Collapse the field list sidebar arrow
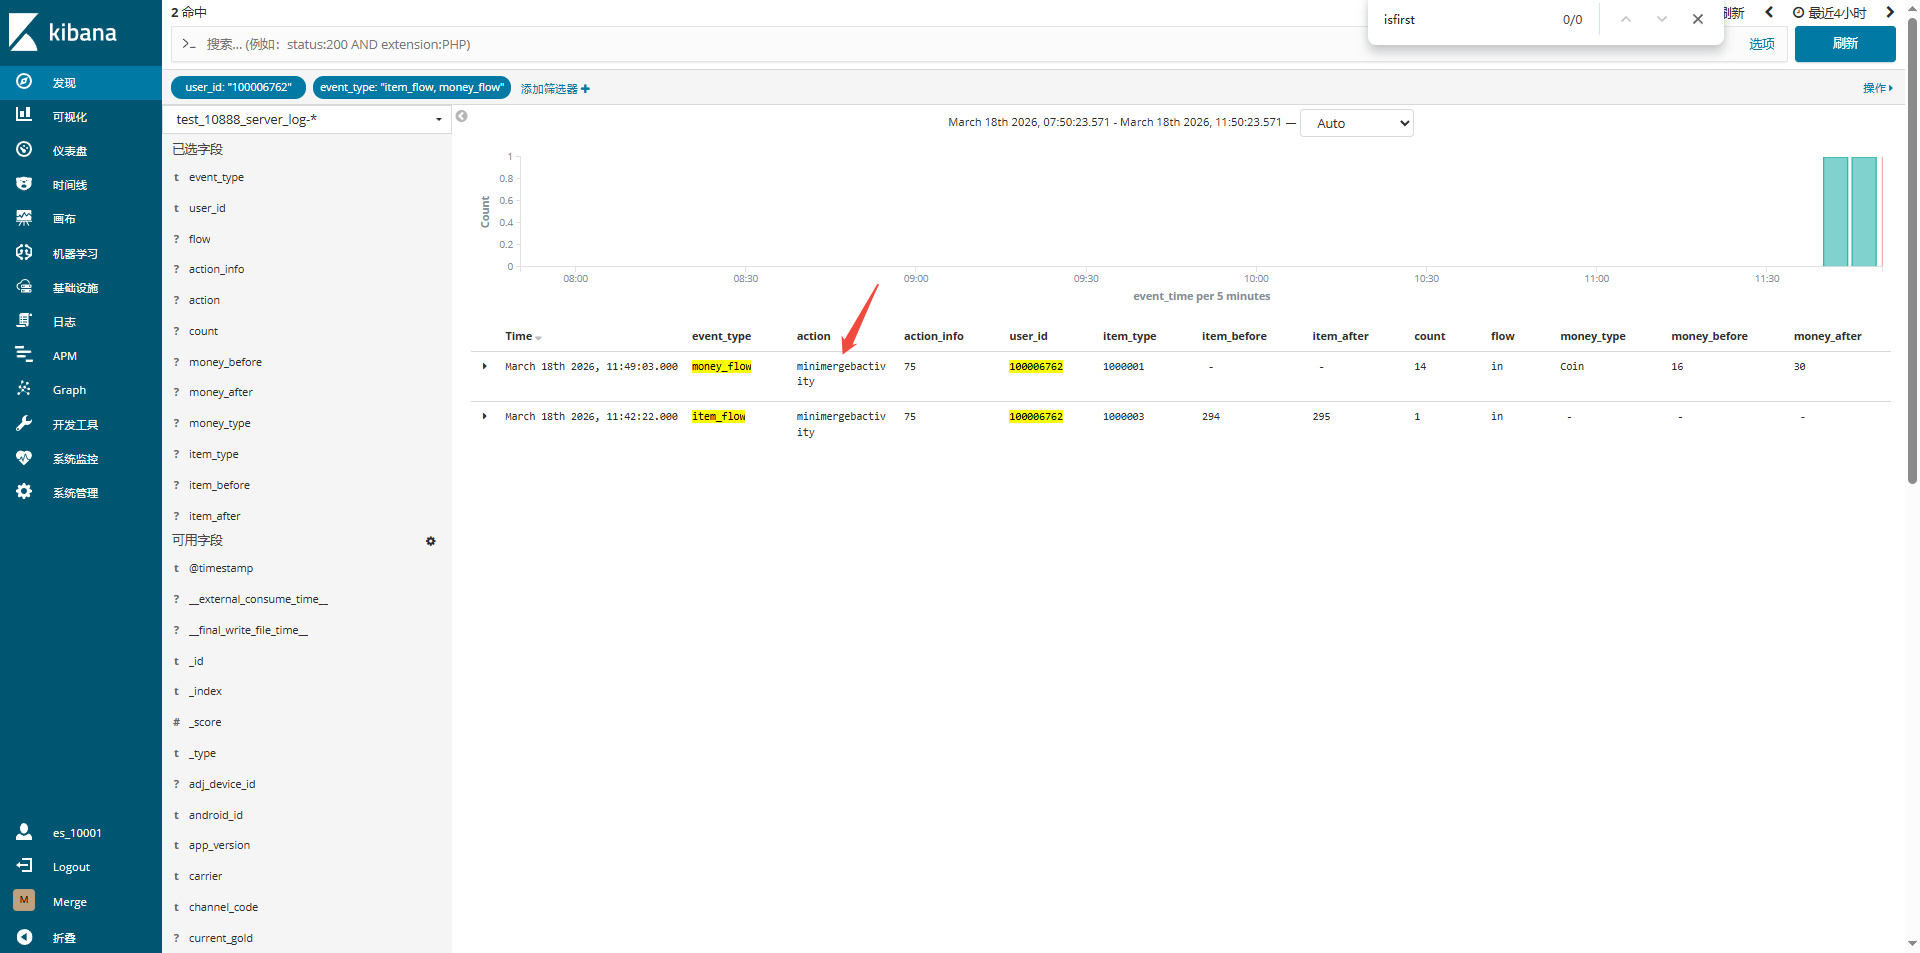 (x=461, y=116)
